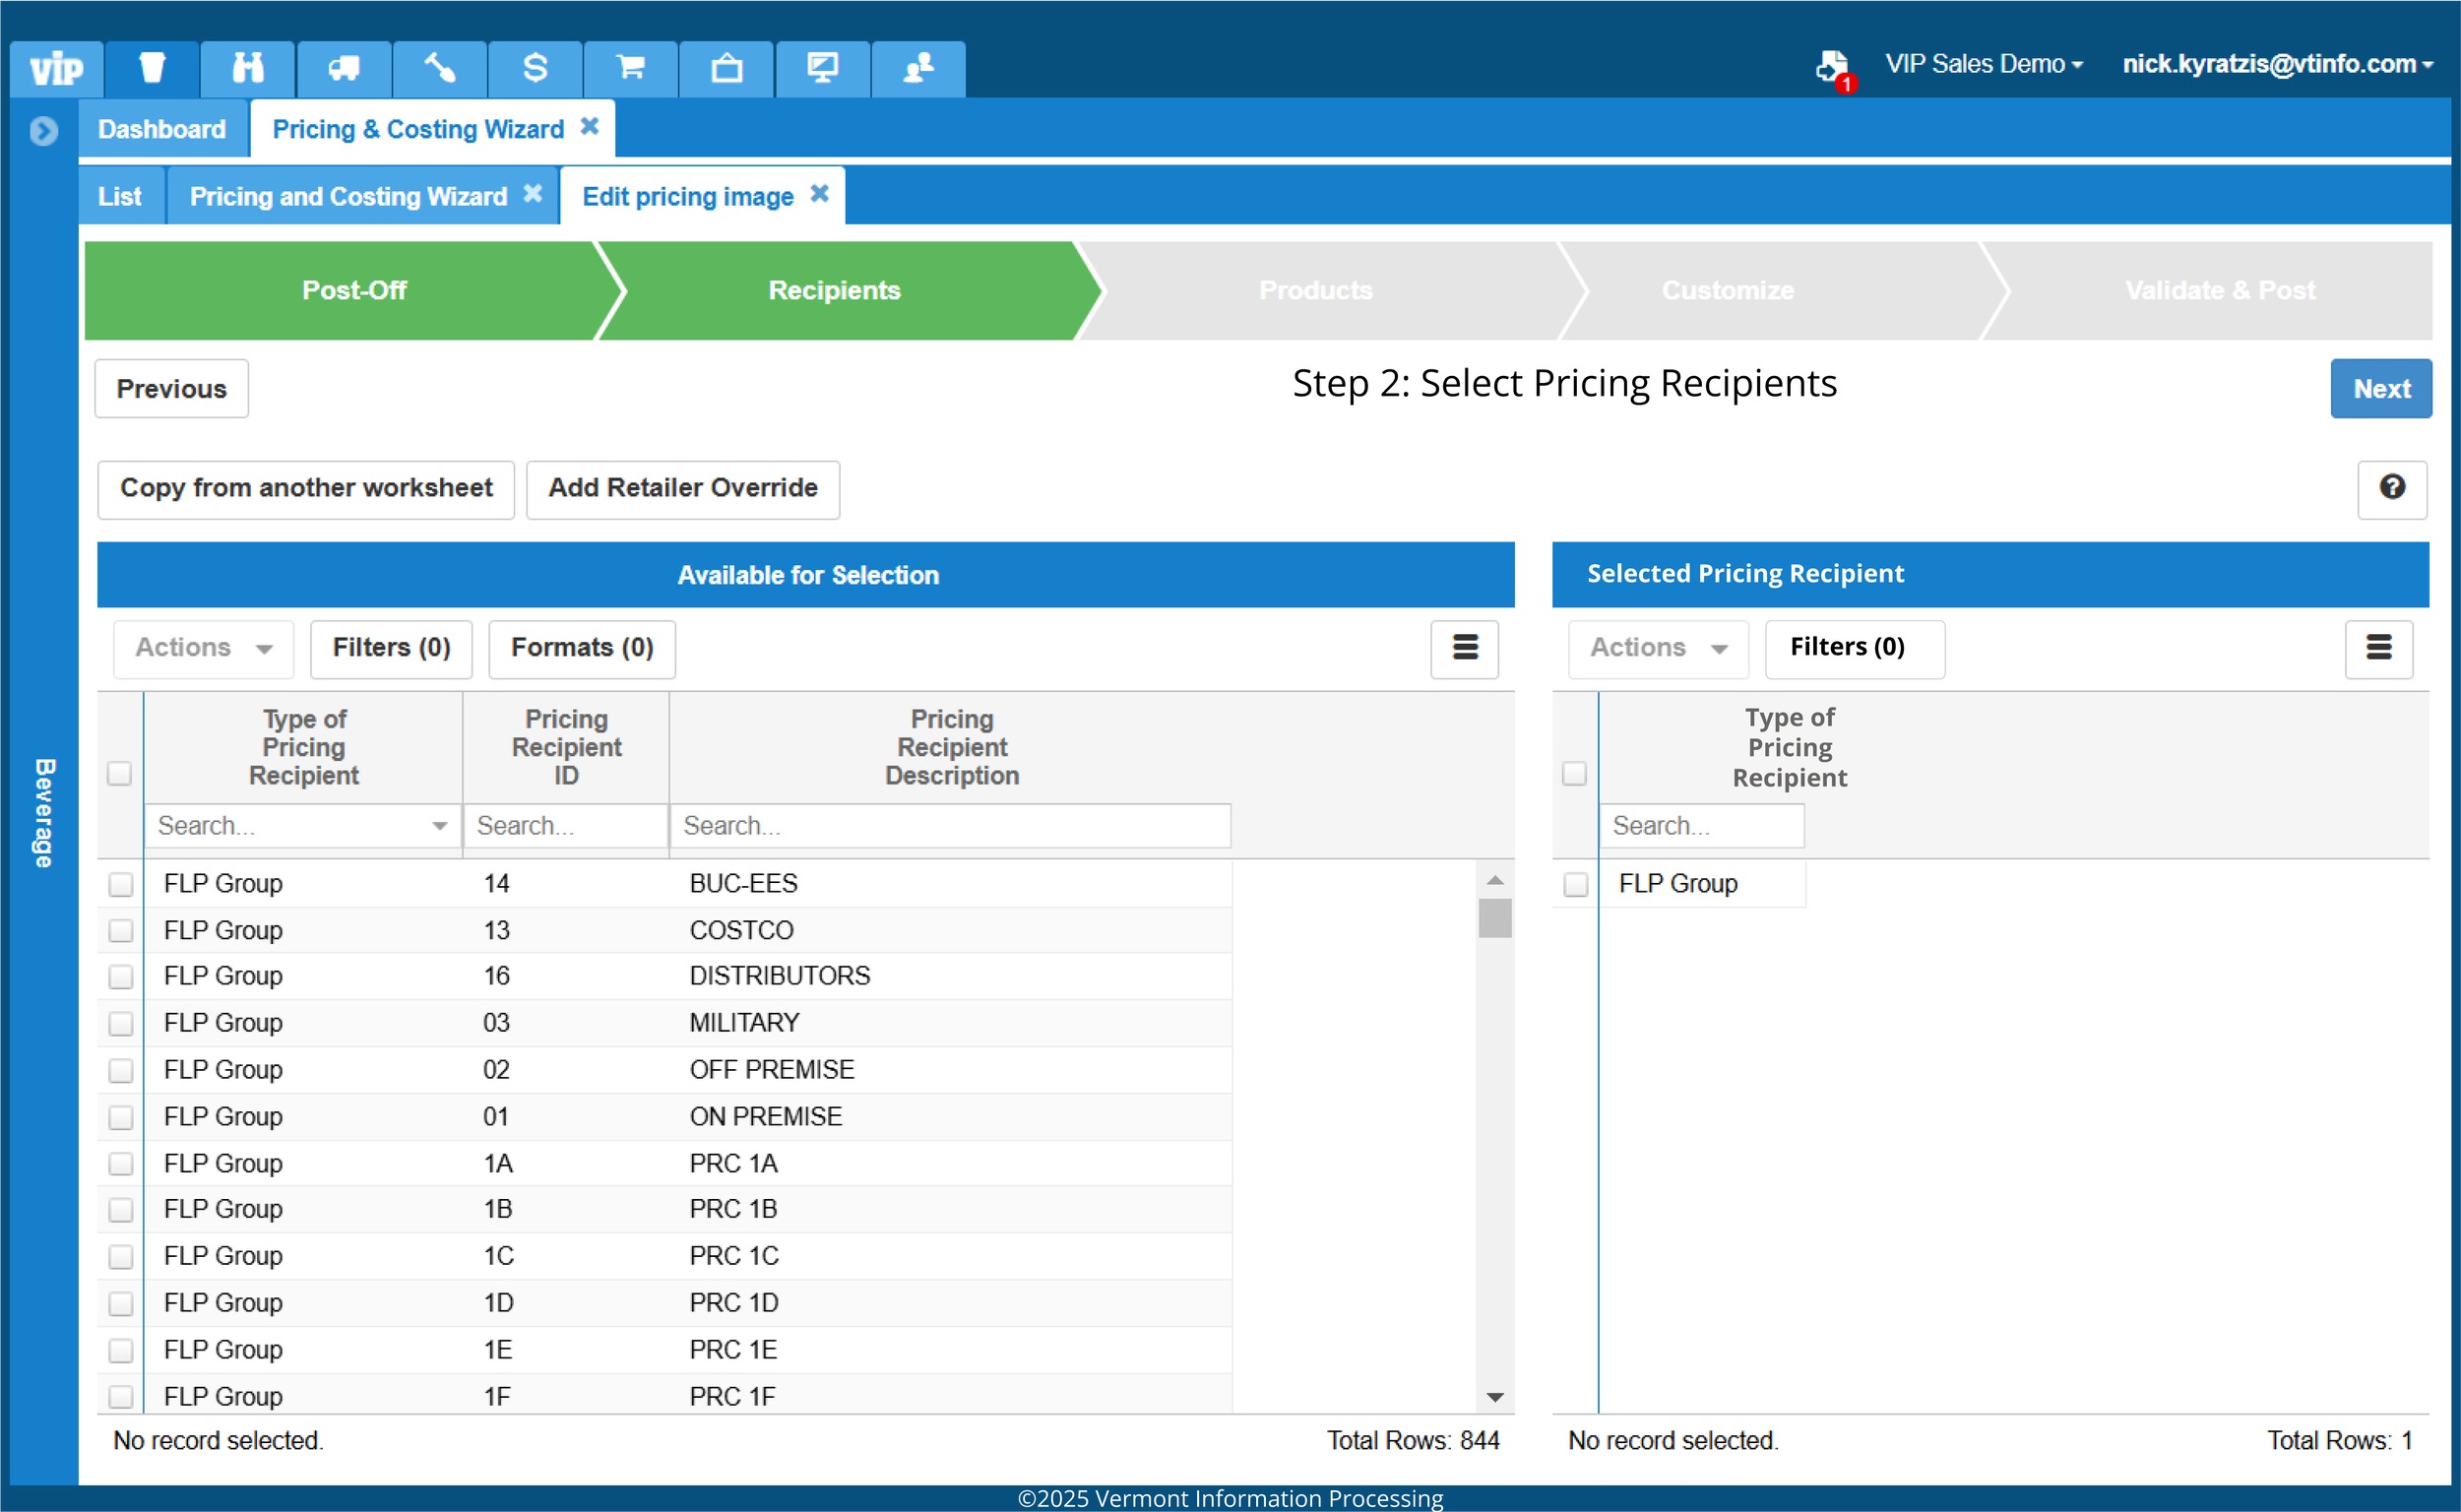Select the binoculars search icon in toolbar
This screenshot has width=2461, height=1512.
click(248, 66)
